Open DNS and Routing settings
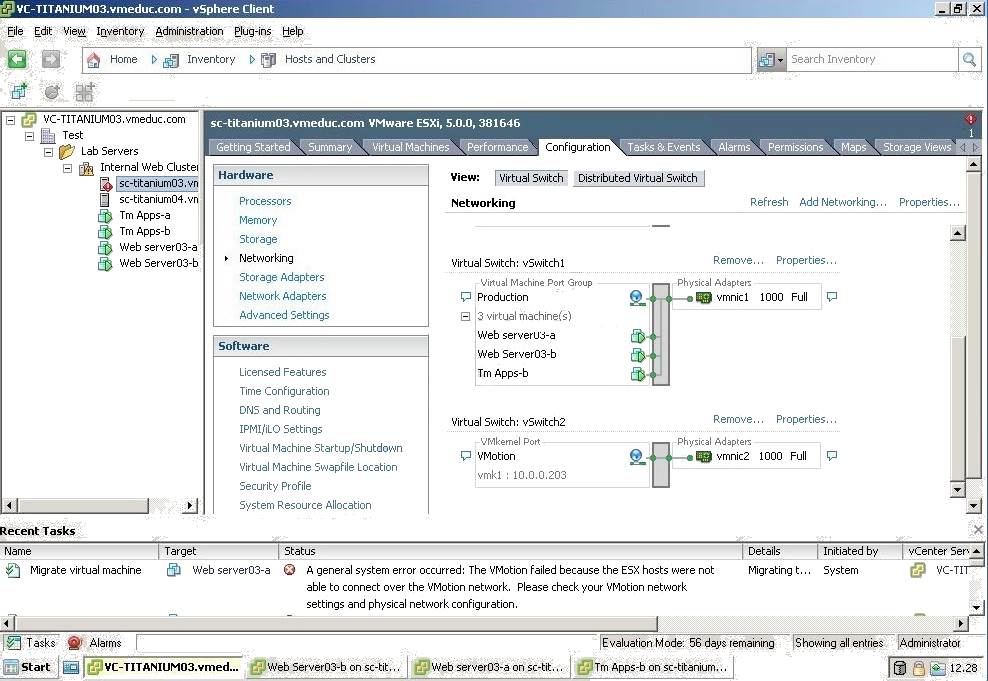This screenshot has height=681, width=988. click(279, 410)
